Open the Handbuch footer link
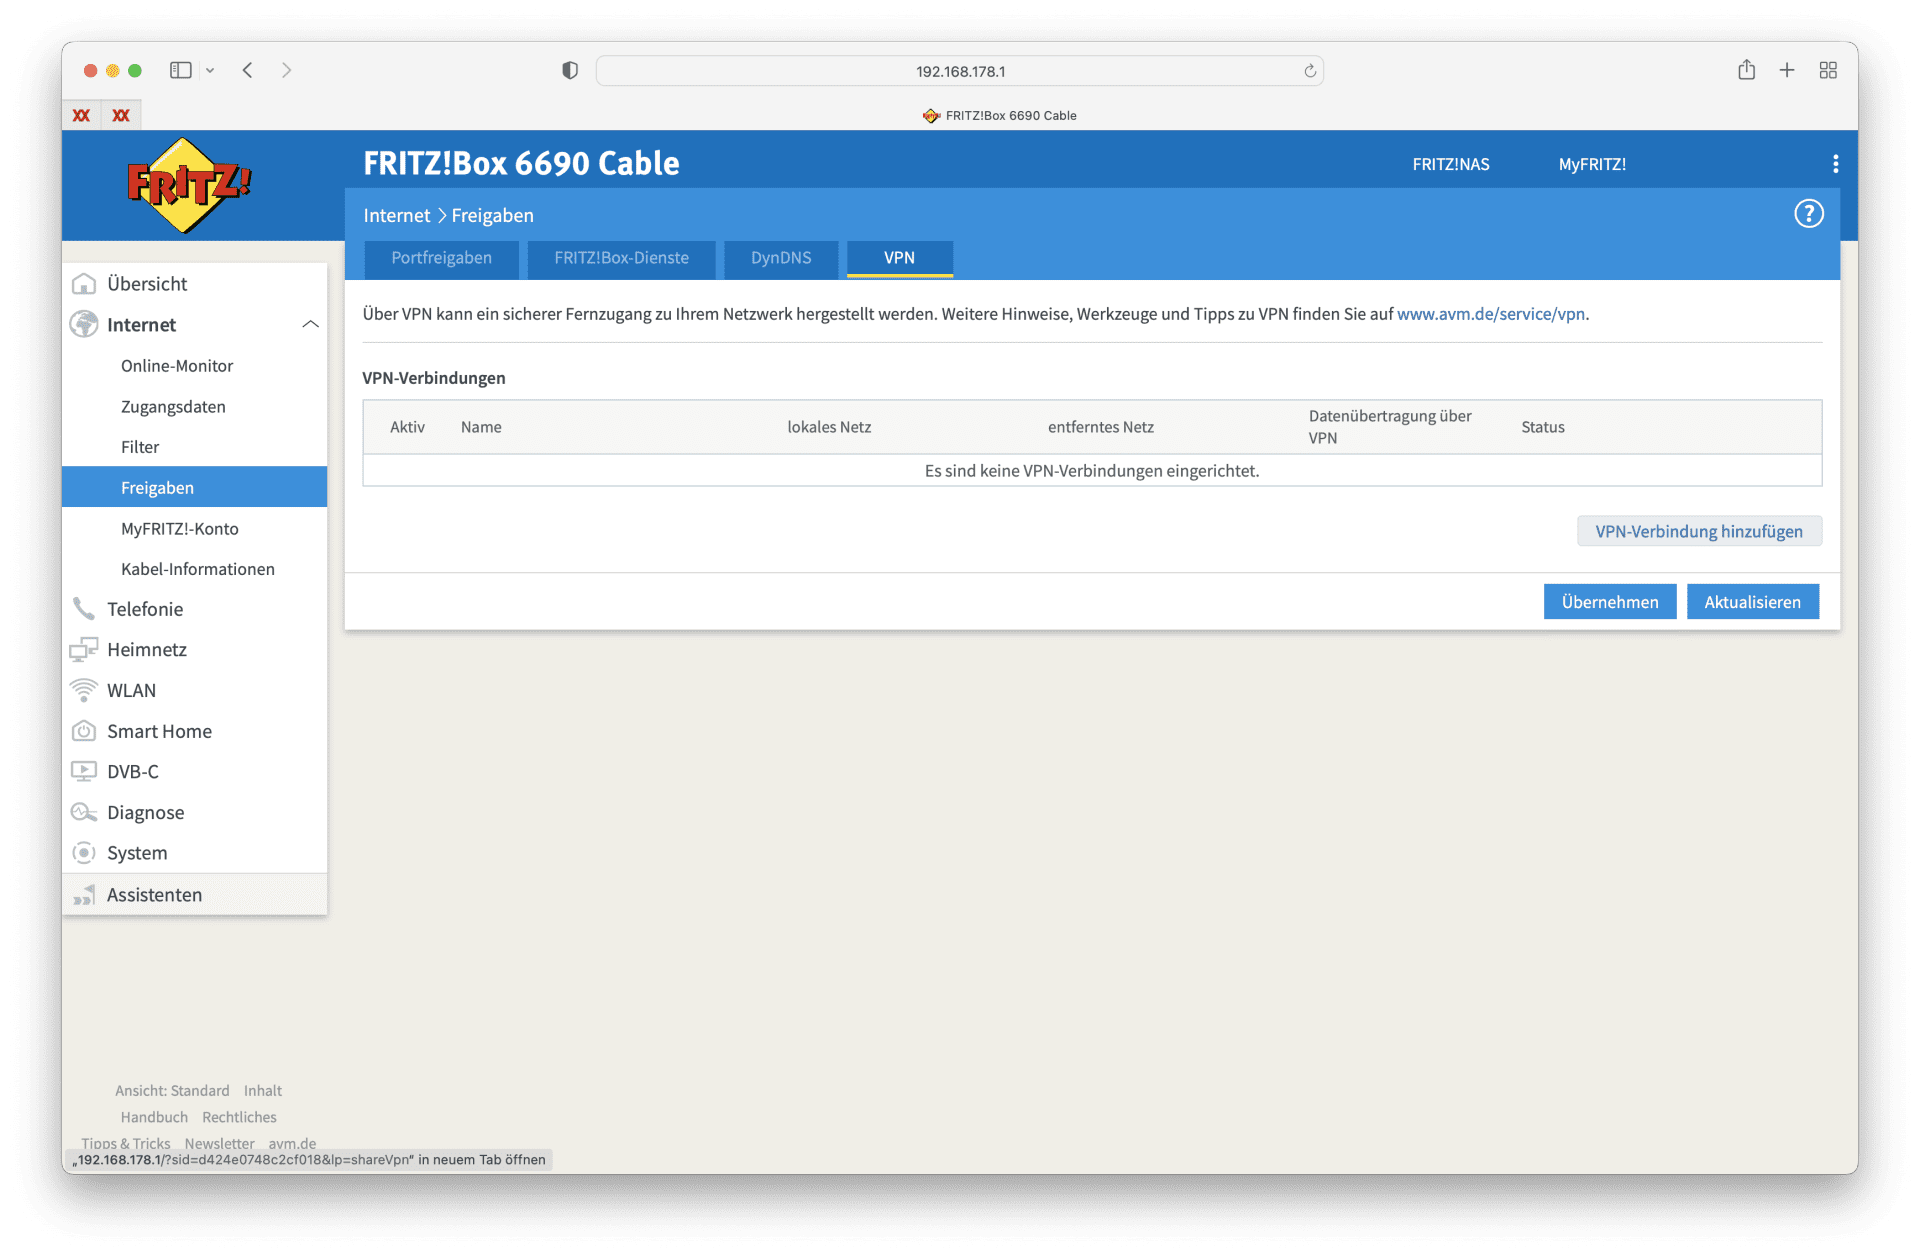 coord(154,1118)
